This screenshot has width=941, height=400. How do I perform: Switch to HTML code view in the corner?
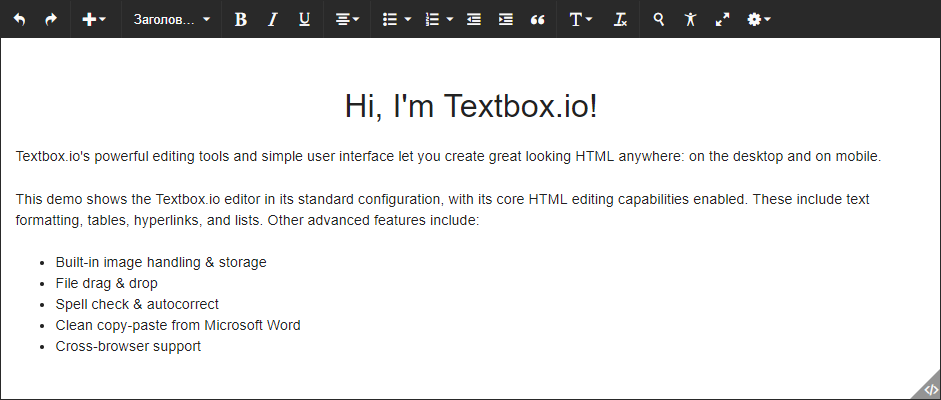pos(929,389)
